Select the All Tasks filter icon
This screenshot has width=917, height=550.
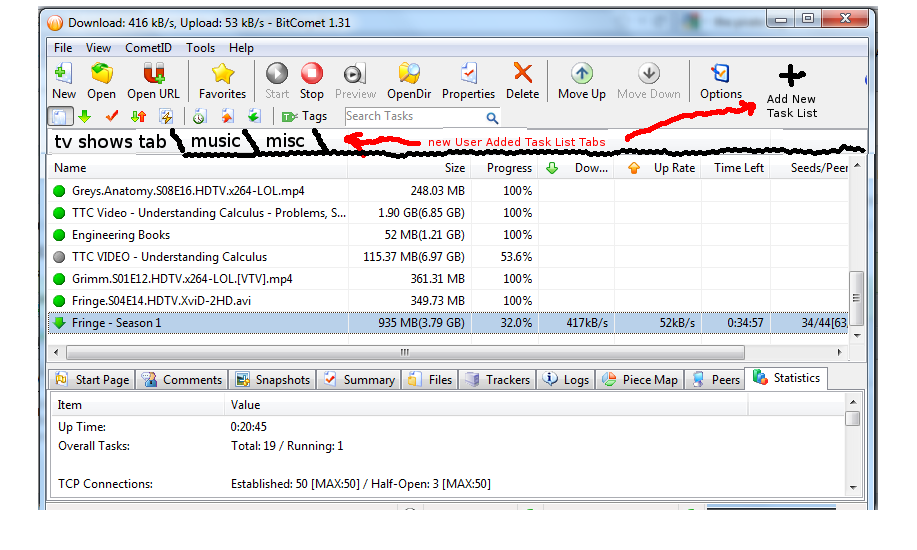coord(60,116)
